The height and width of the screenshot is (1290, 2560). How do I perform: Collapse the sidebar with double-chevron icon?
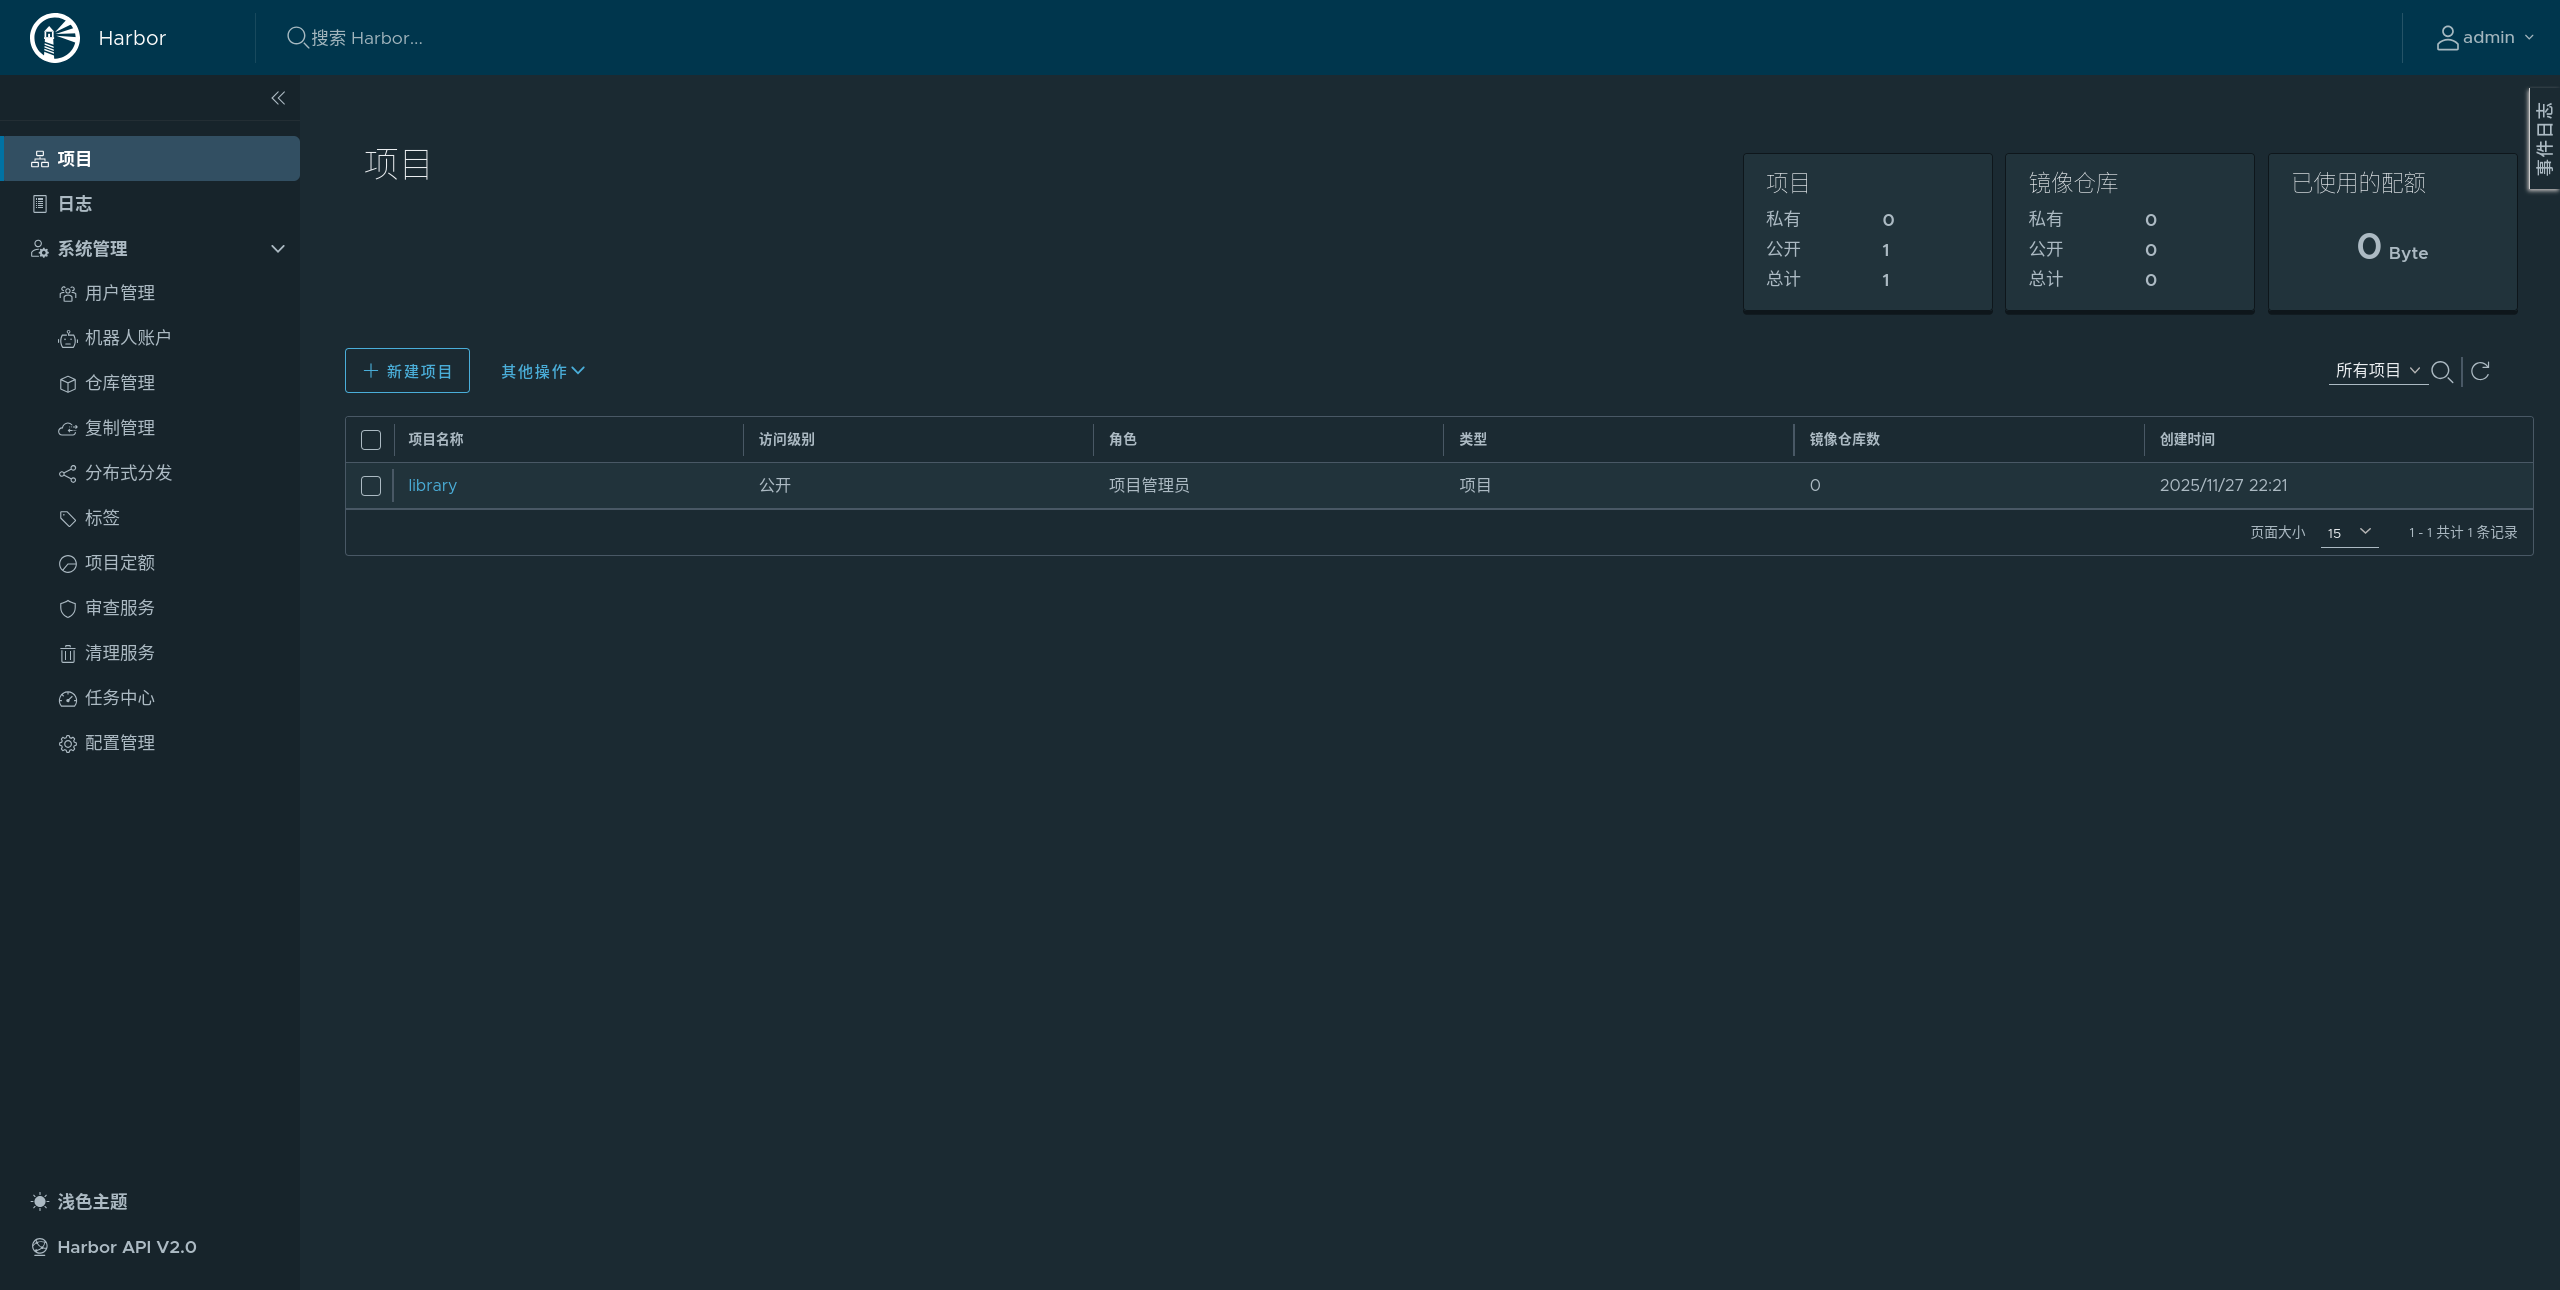pyautogui.click(x=278, y=98)
